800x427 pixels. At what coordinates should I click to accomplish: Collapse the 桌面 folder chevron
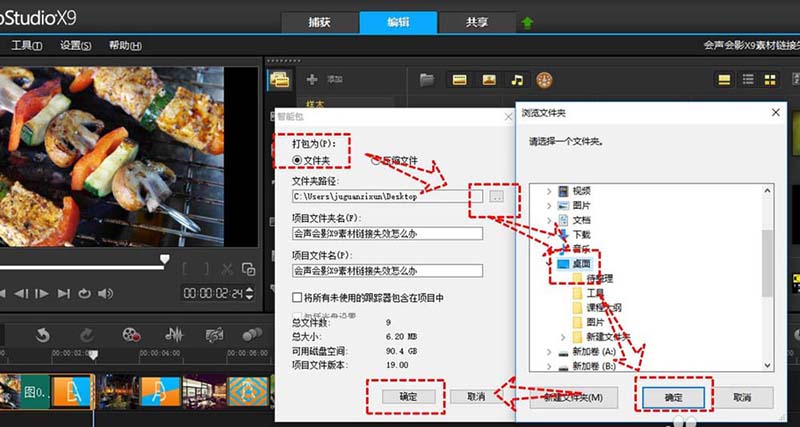(549, 264)
